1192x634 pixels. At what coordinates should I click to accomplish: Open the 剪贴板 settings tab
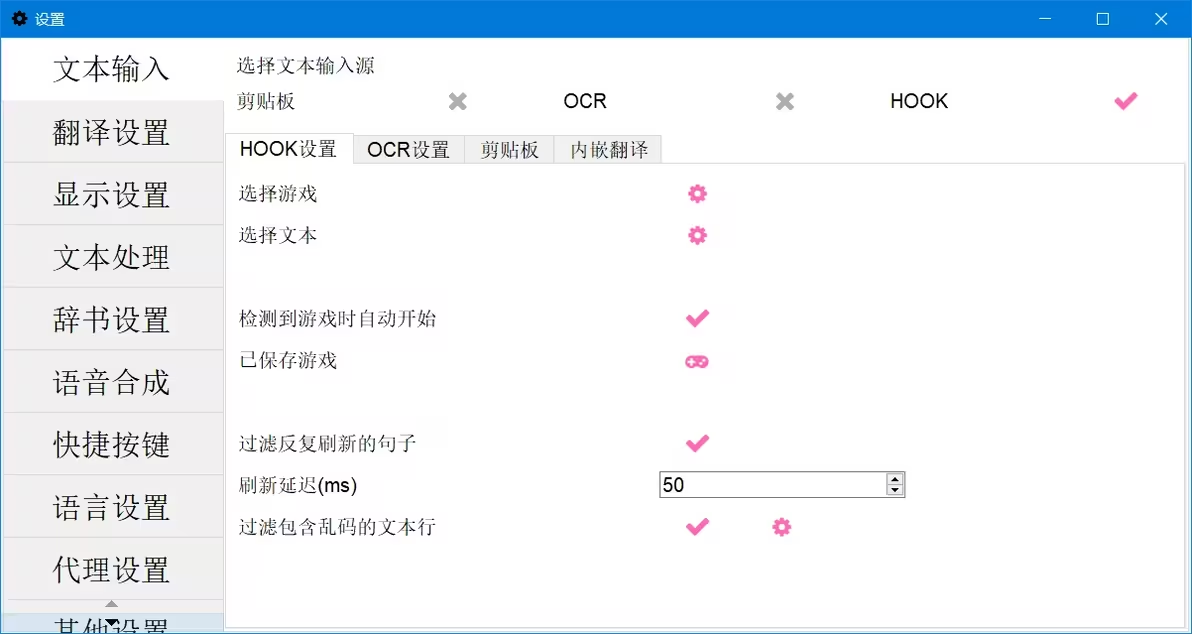point(509,150)
